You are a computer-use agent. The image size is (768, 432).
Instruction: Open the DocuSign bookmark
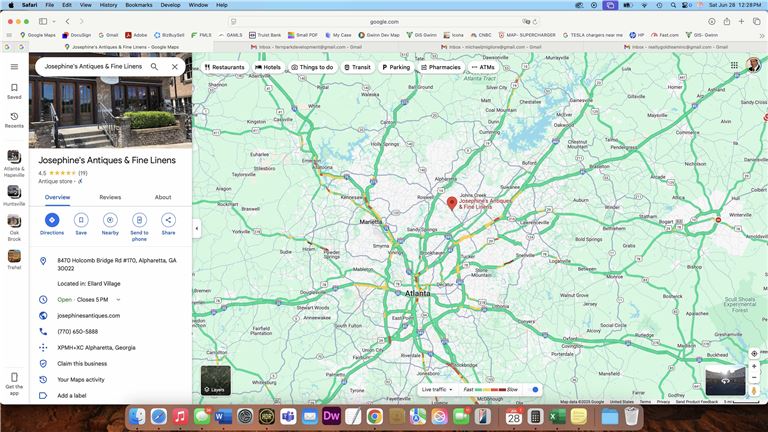click(x=77, y=35)
